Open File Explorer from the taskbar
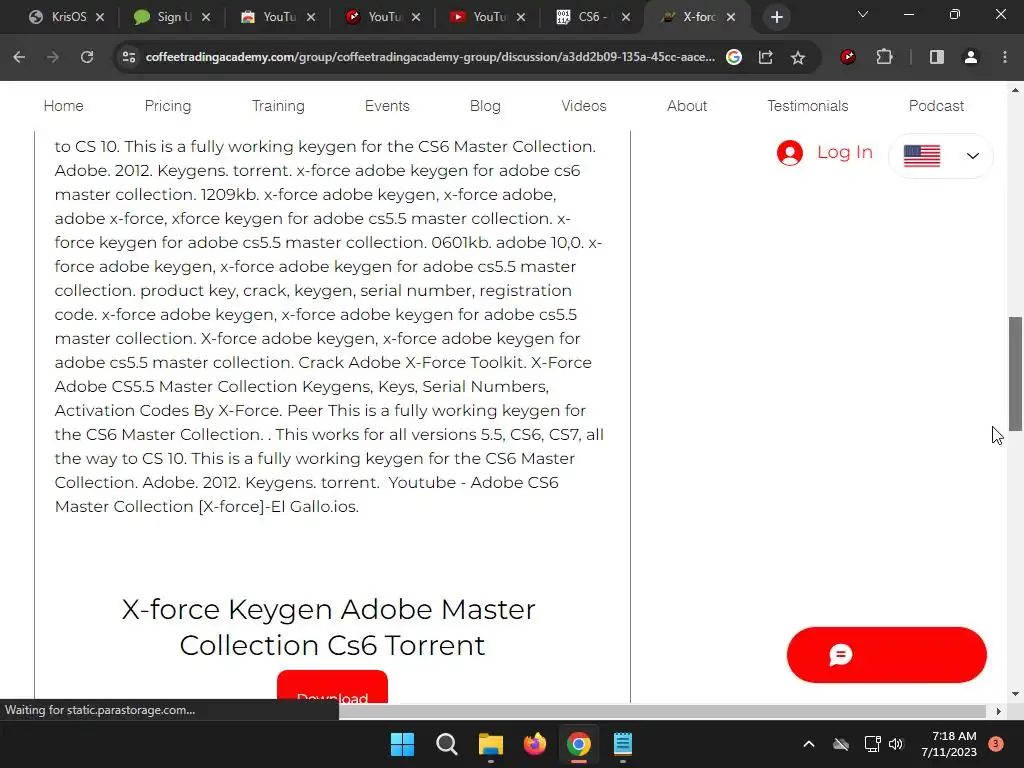Screen dimensions: 1024x768 490,744
